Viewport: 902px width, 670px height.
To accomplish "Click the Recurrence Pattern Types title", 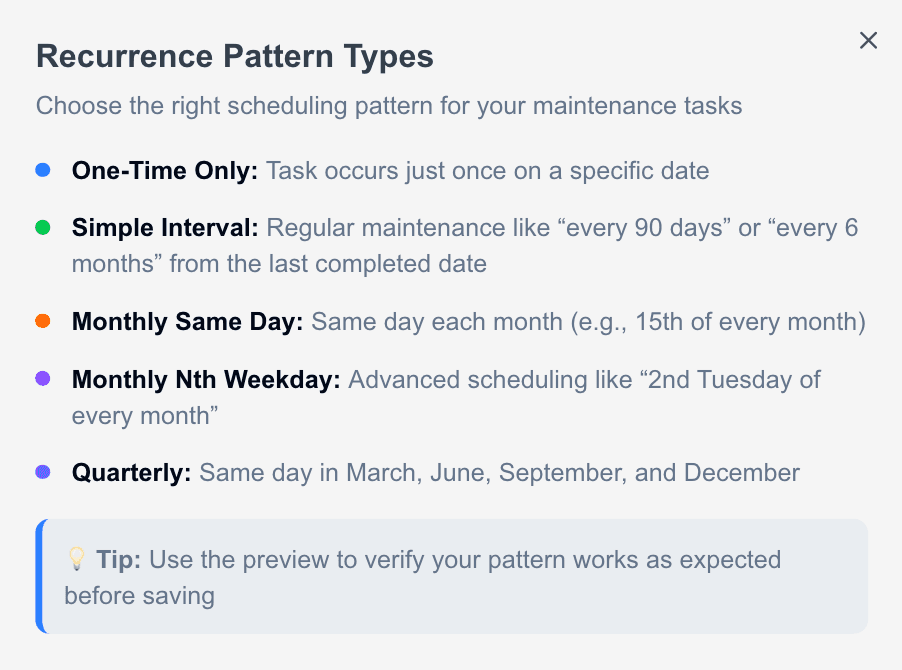I will click(234, 56).
